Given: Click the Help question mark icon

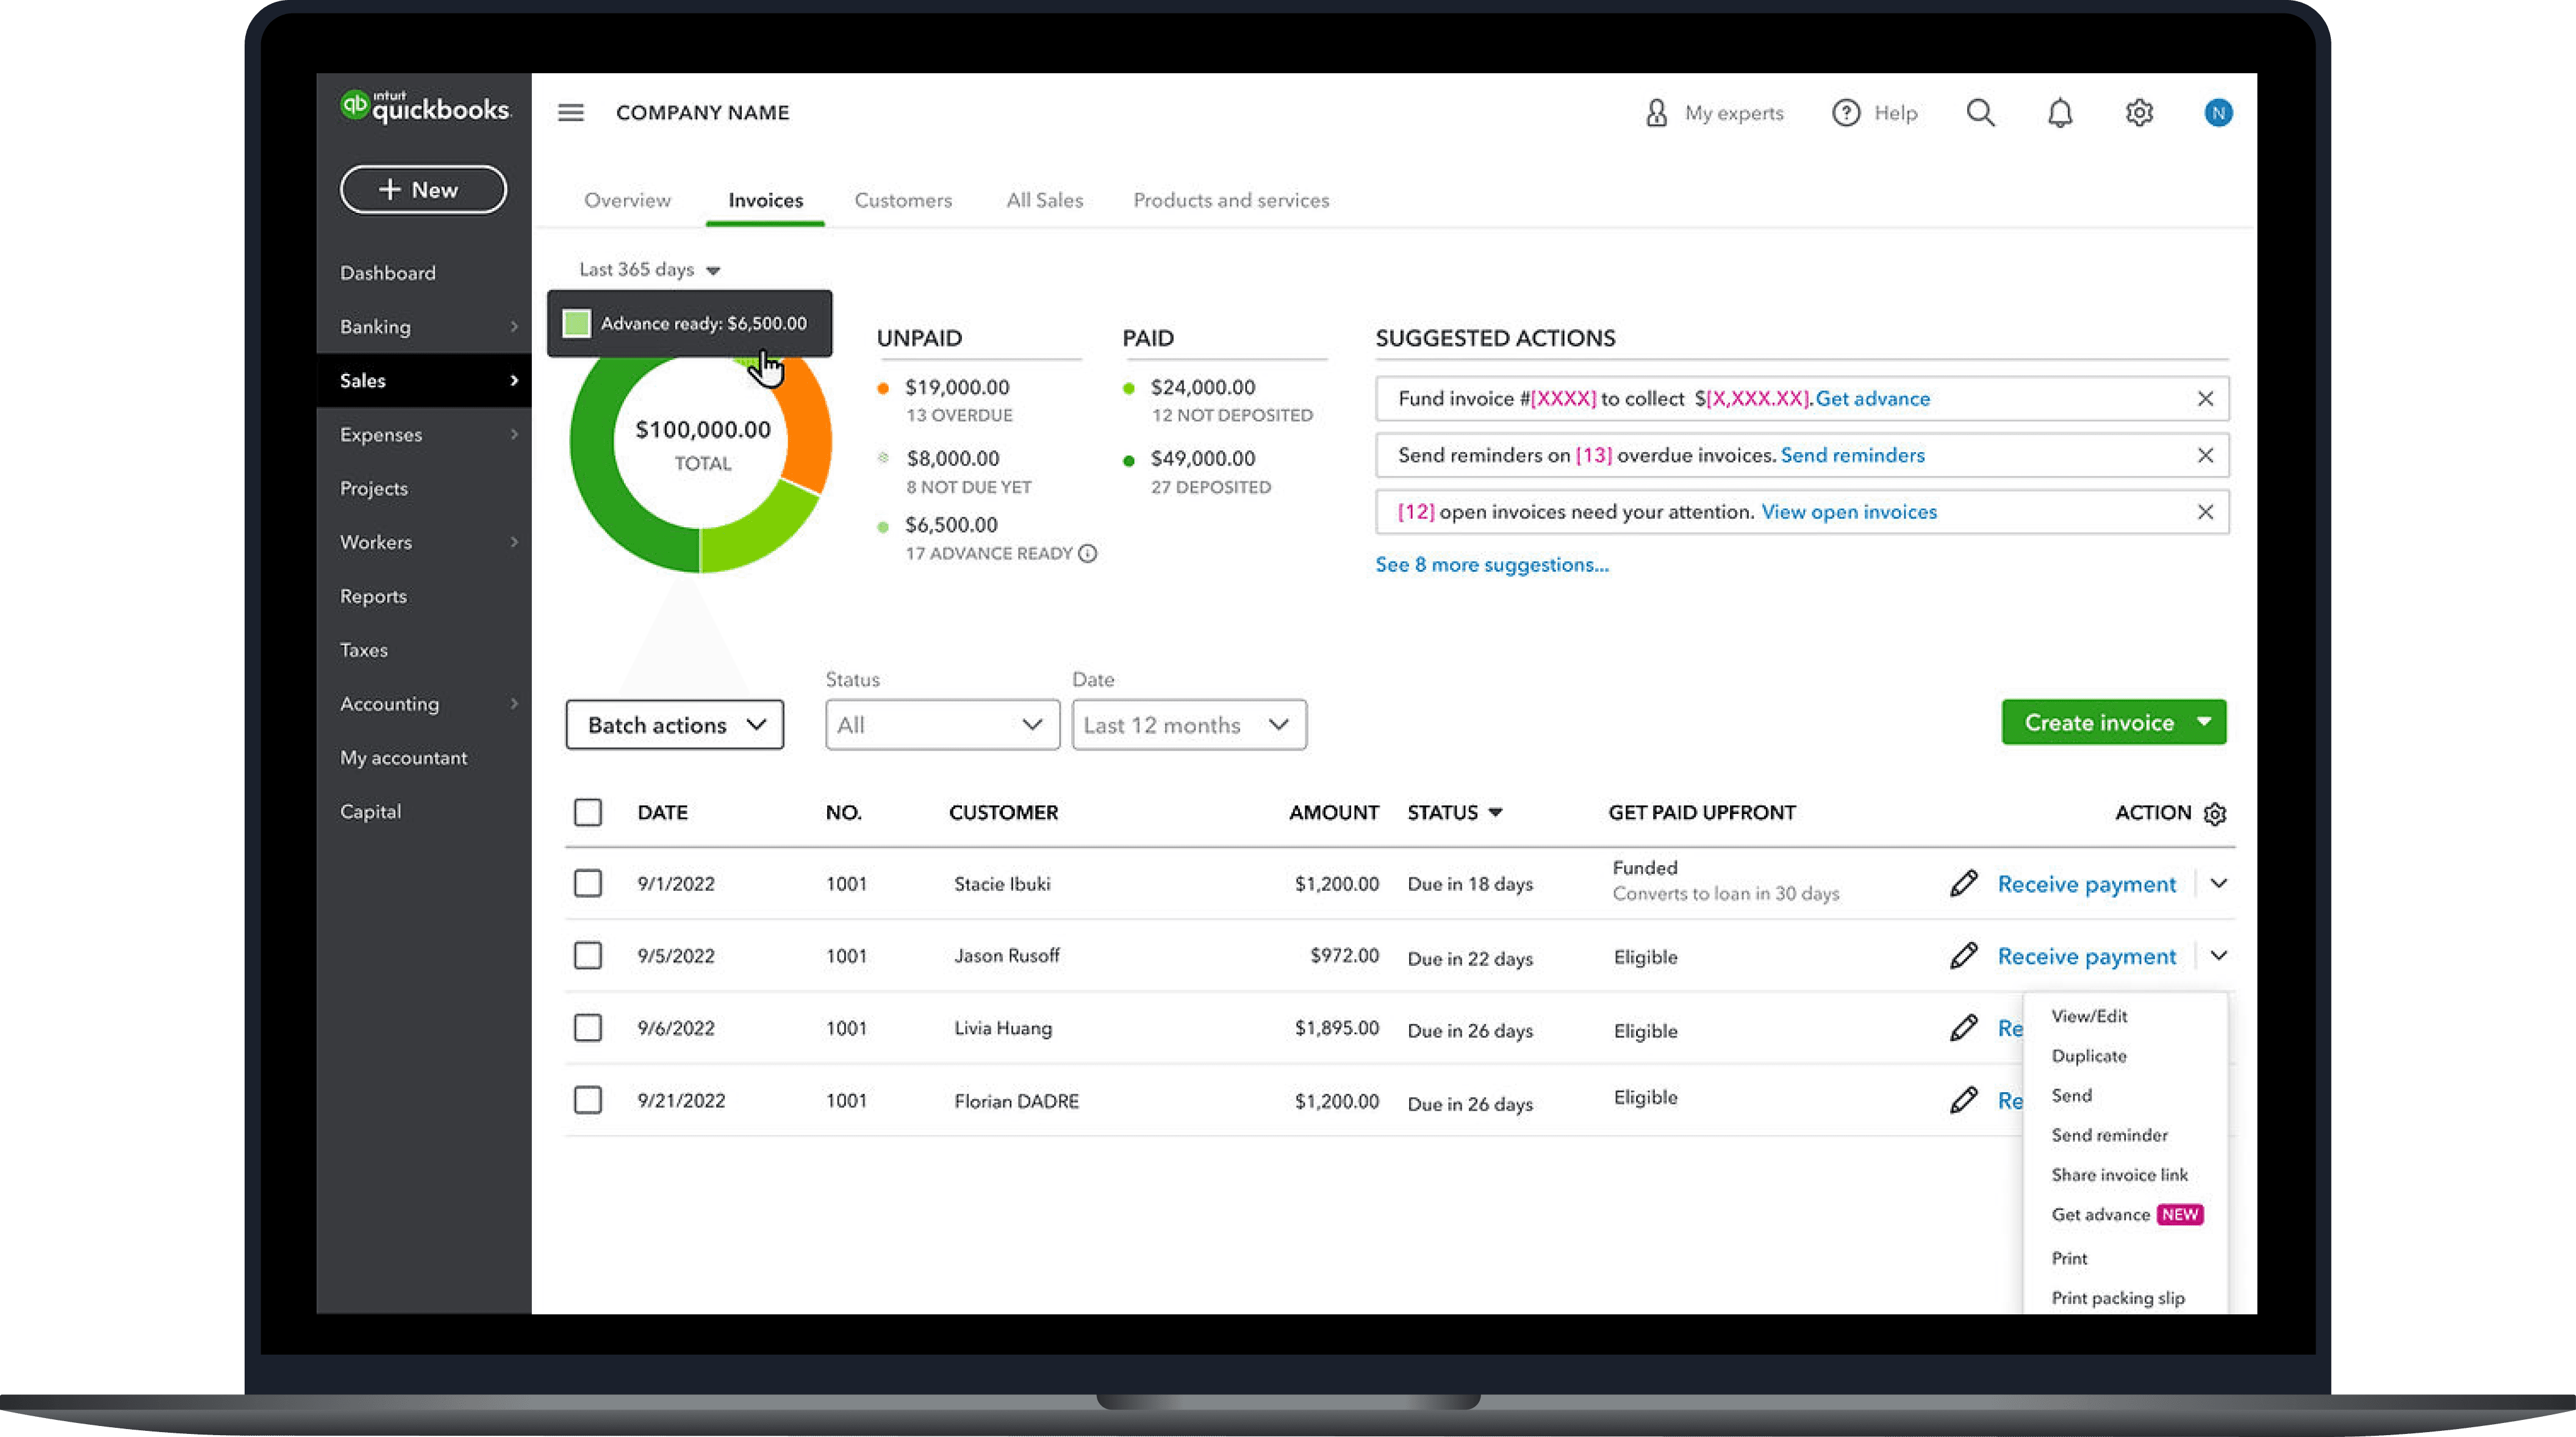Looking at the screenshot, I should [x=1845, y=113].
